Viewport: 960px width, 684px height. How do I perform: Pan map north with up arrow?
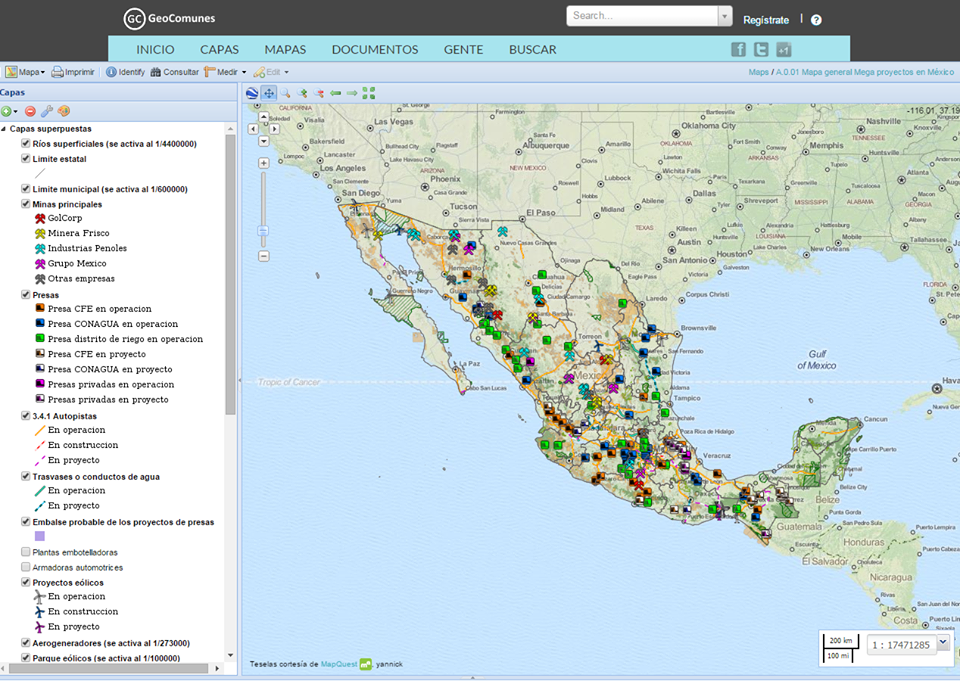click(264, 116)
